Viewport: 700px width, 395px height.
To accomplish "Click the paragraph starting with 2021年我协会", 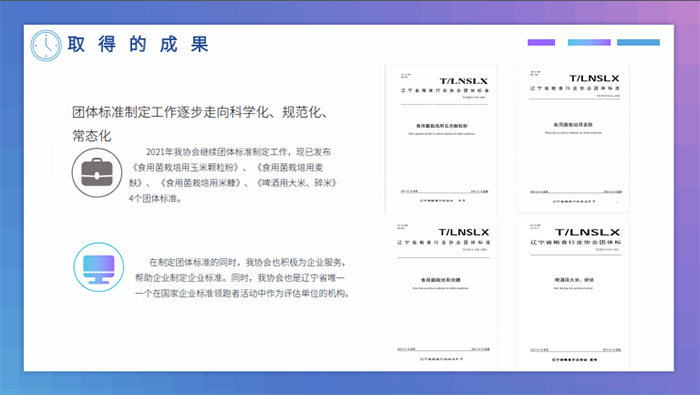I will [232, 175].
